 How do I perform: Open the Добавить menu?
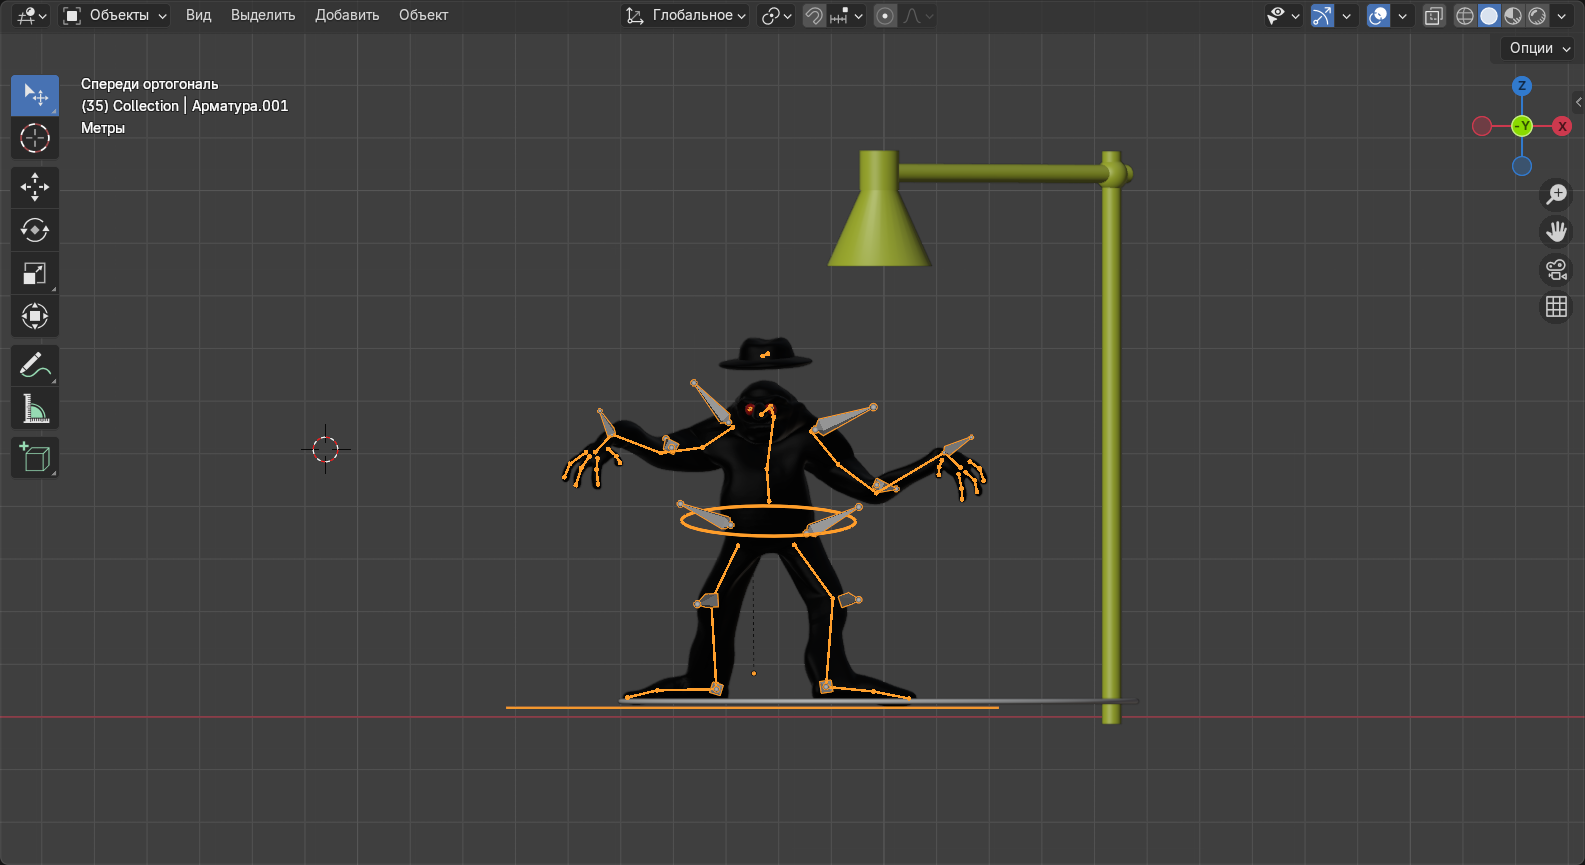point(347,16)
